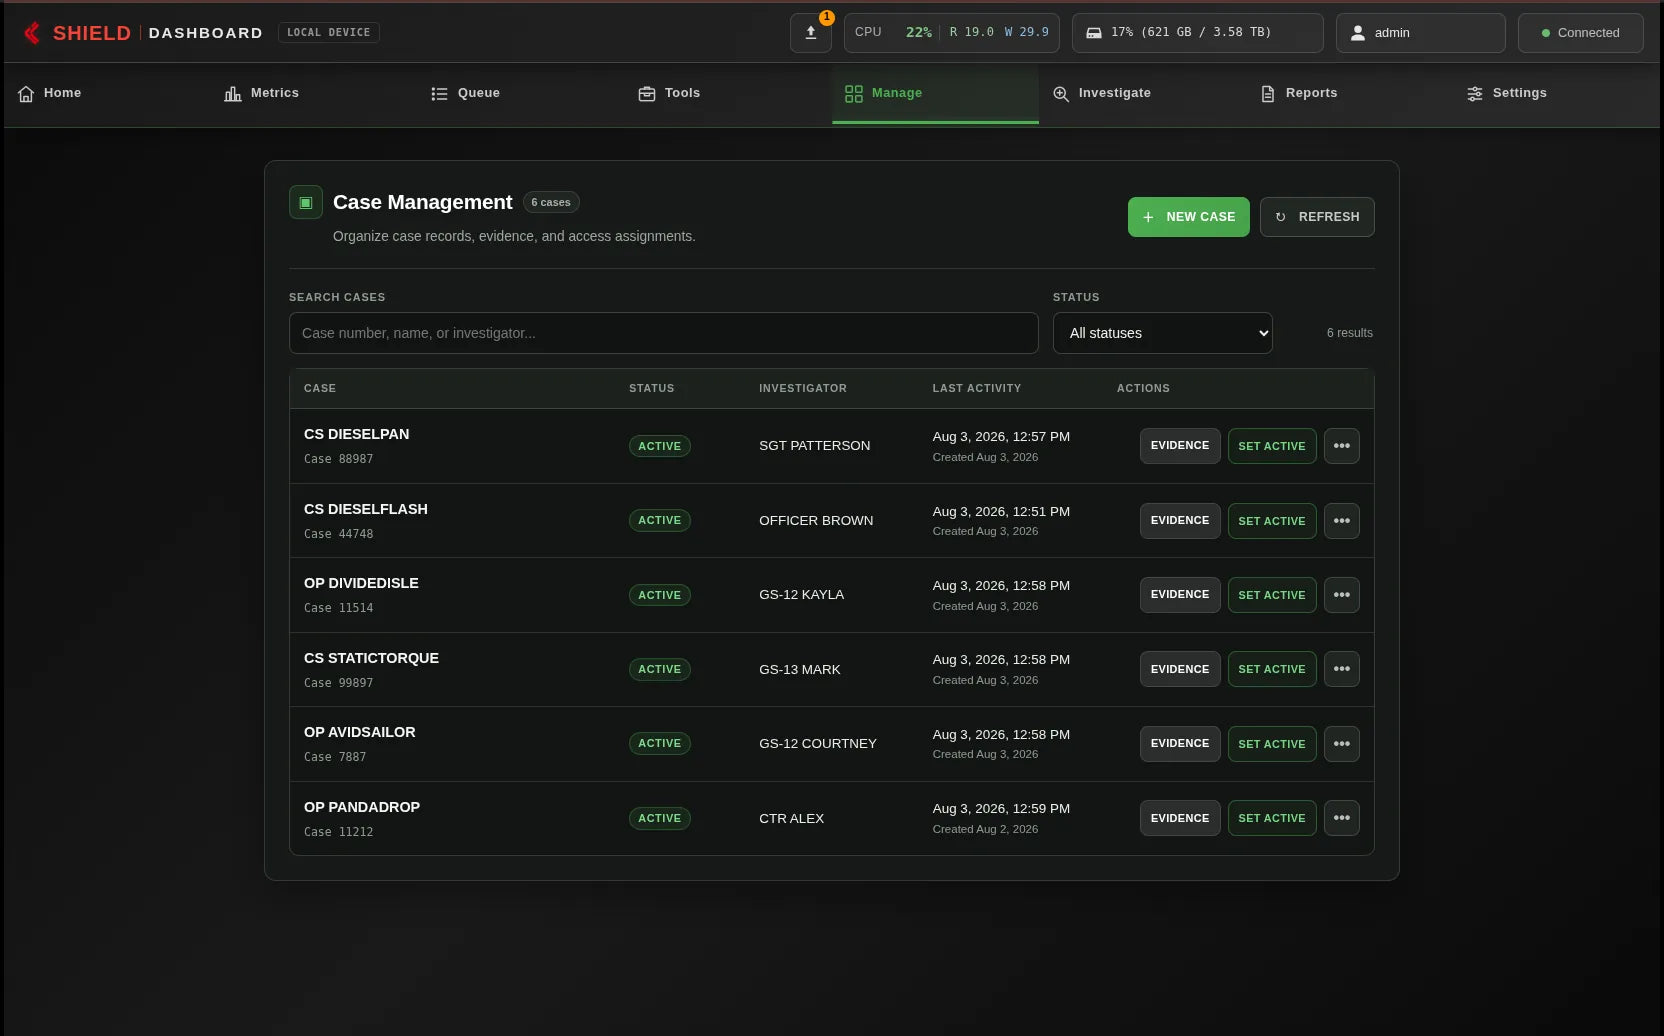Screen dimensions: 1664x1036
Task: Click the Tools briefcase icon
Action: point(647,94)
